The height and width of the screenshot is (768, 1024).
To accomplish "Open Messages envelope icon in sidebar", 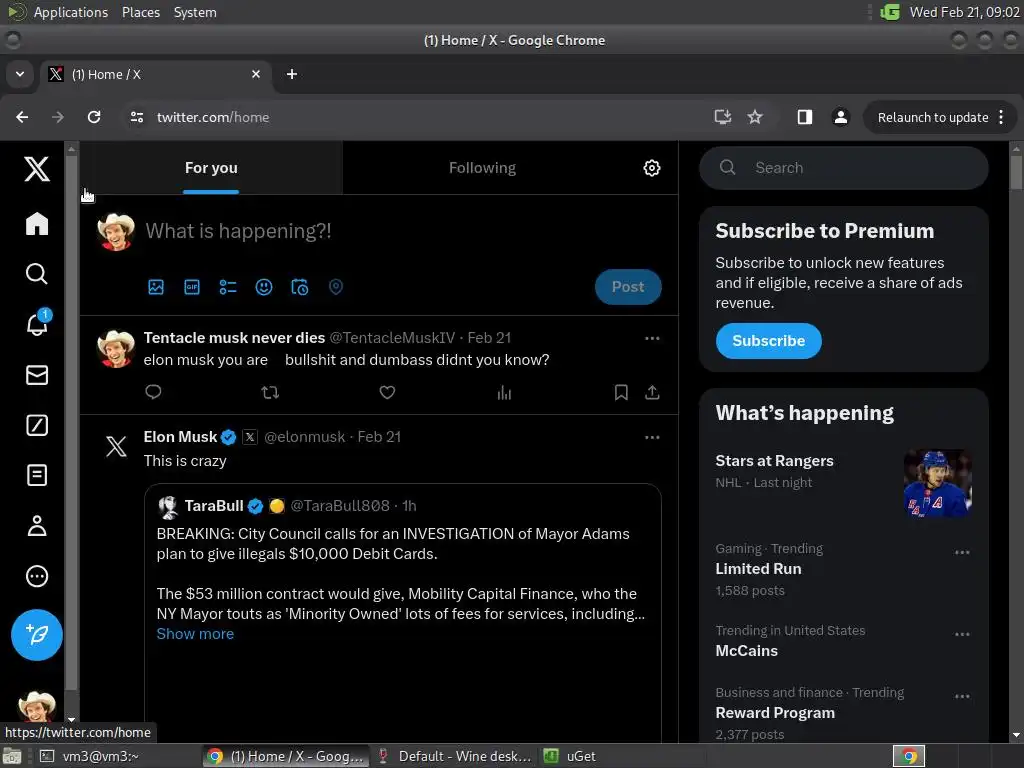I will tap(37, 375).
